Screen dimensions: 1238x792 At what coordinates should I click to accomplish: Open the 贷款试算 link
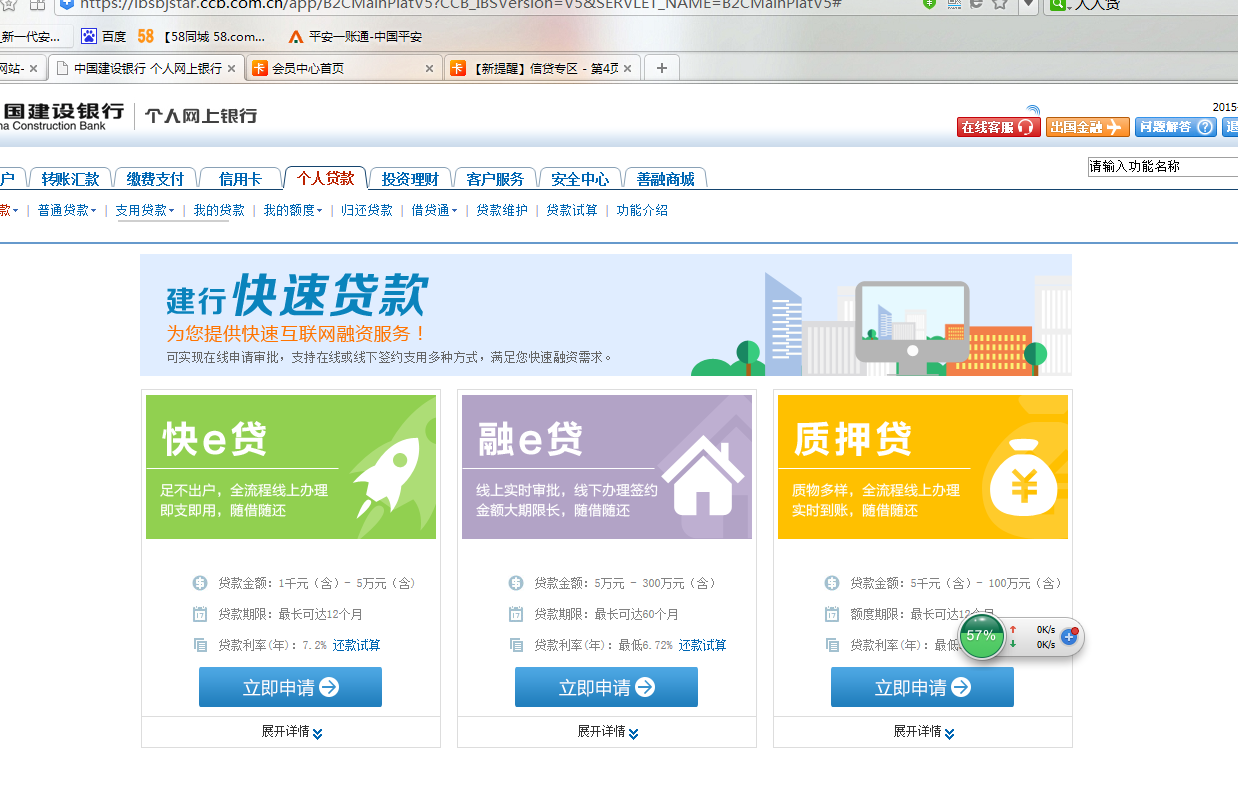572,211
